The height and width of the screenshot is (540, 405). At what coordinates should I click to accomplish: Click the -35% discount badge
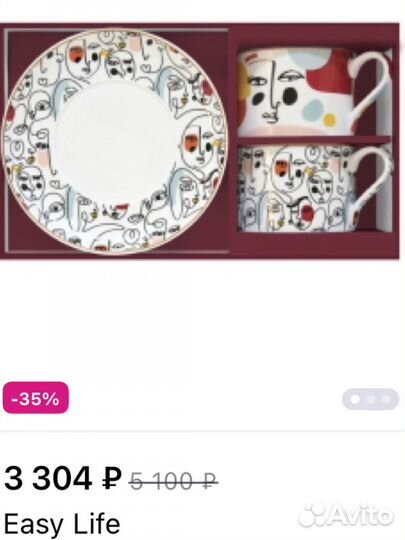click(x=35, y=398)
